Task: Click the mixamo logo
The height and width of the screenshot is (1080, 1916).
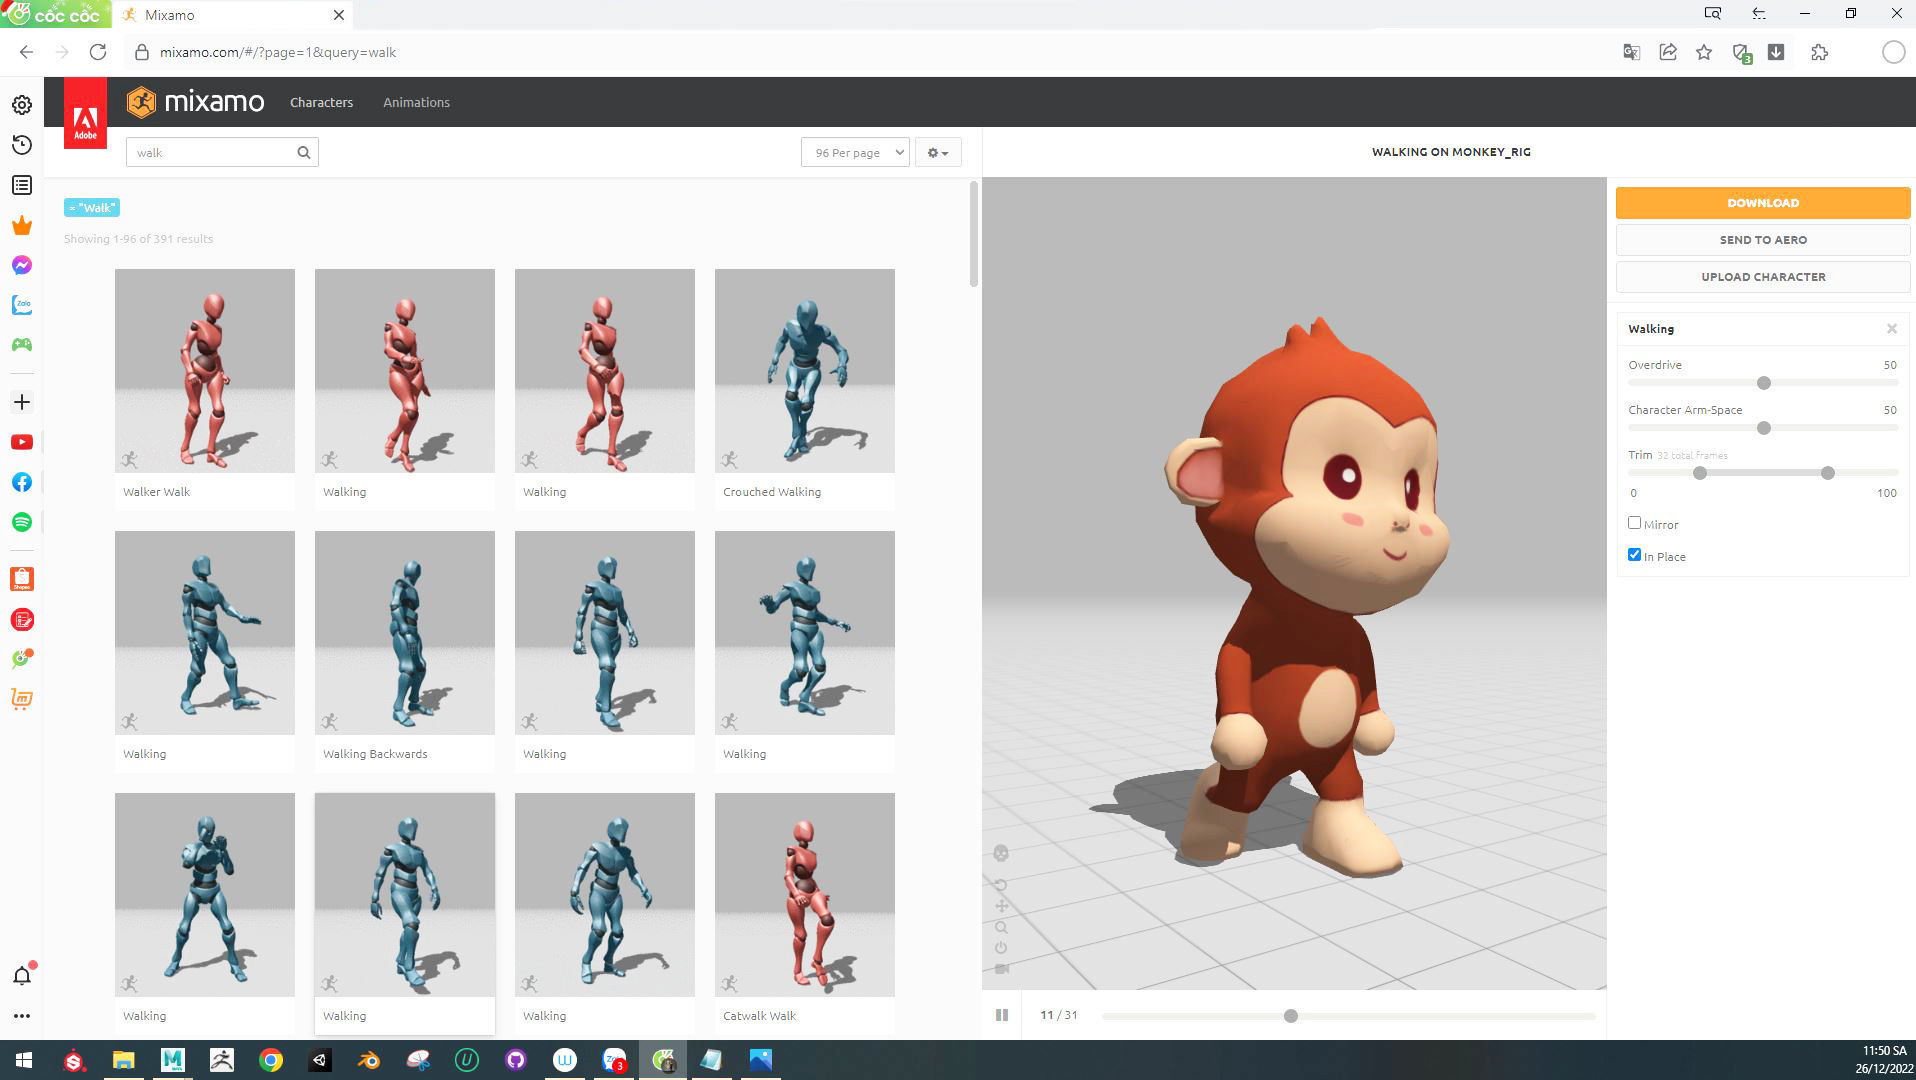Action: tap(196, 102)
